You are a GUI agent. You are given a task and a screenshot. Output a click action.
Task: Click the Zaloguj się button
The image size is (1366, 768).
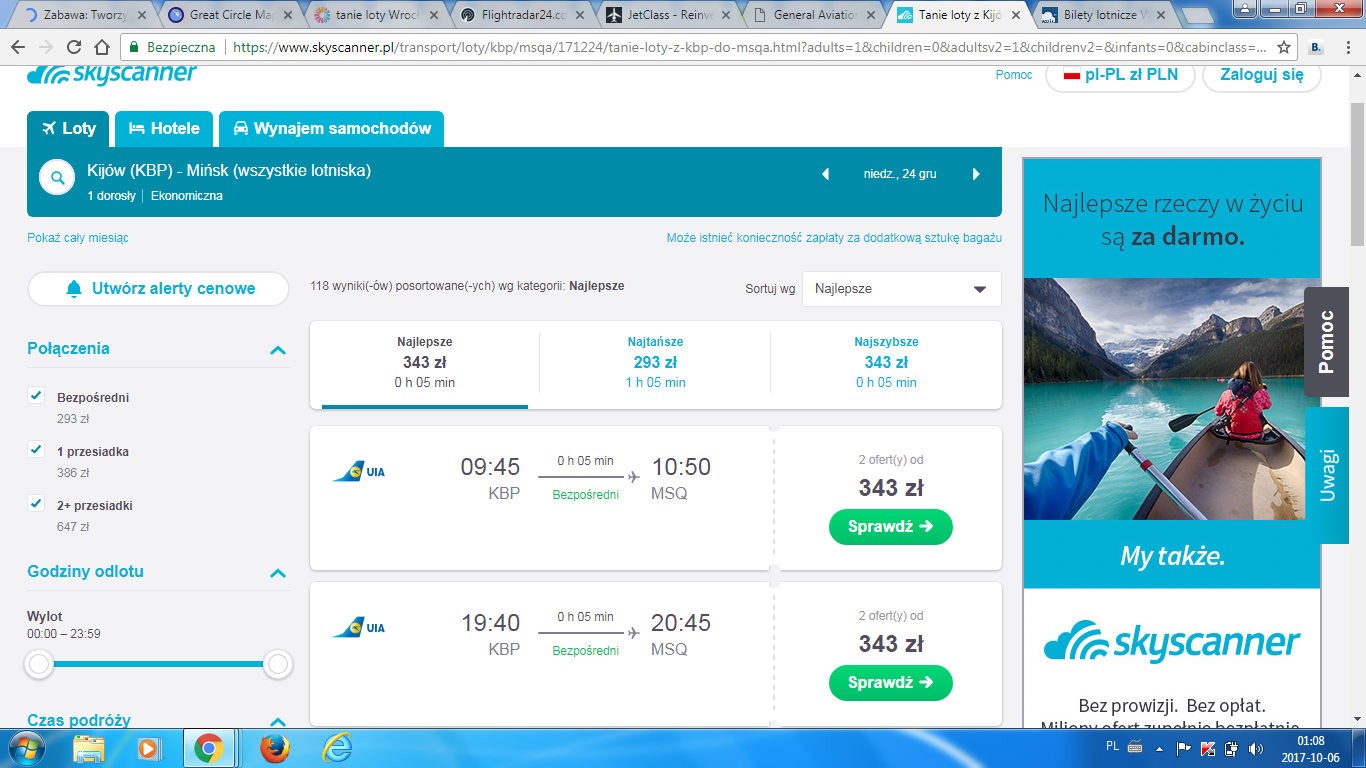point(1261,75)
